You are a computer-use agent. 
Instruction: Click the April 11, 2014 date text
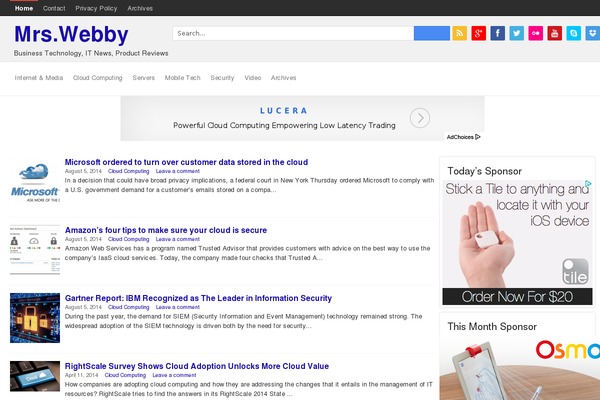[82, 375]
